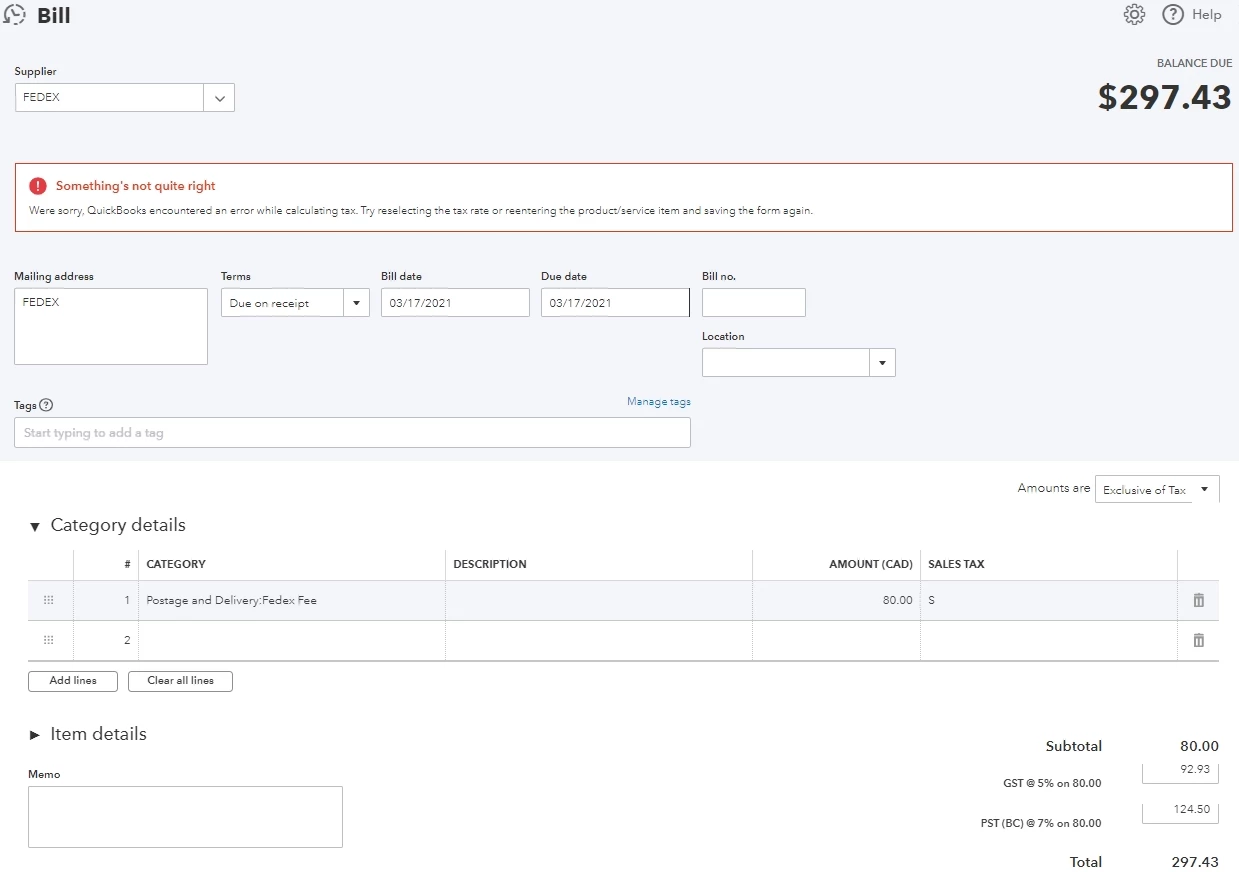The image size is (1239, 872).
Task: Collapse the Category details section
Action: tap(35, 526)
